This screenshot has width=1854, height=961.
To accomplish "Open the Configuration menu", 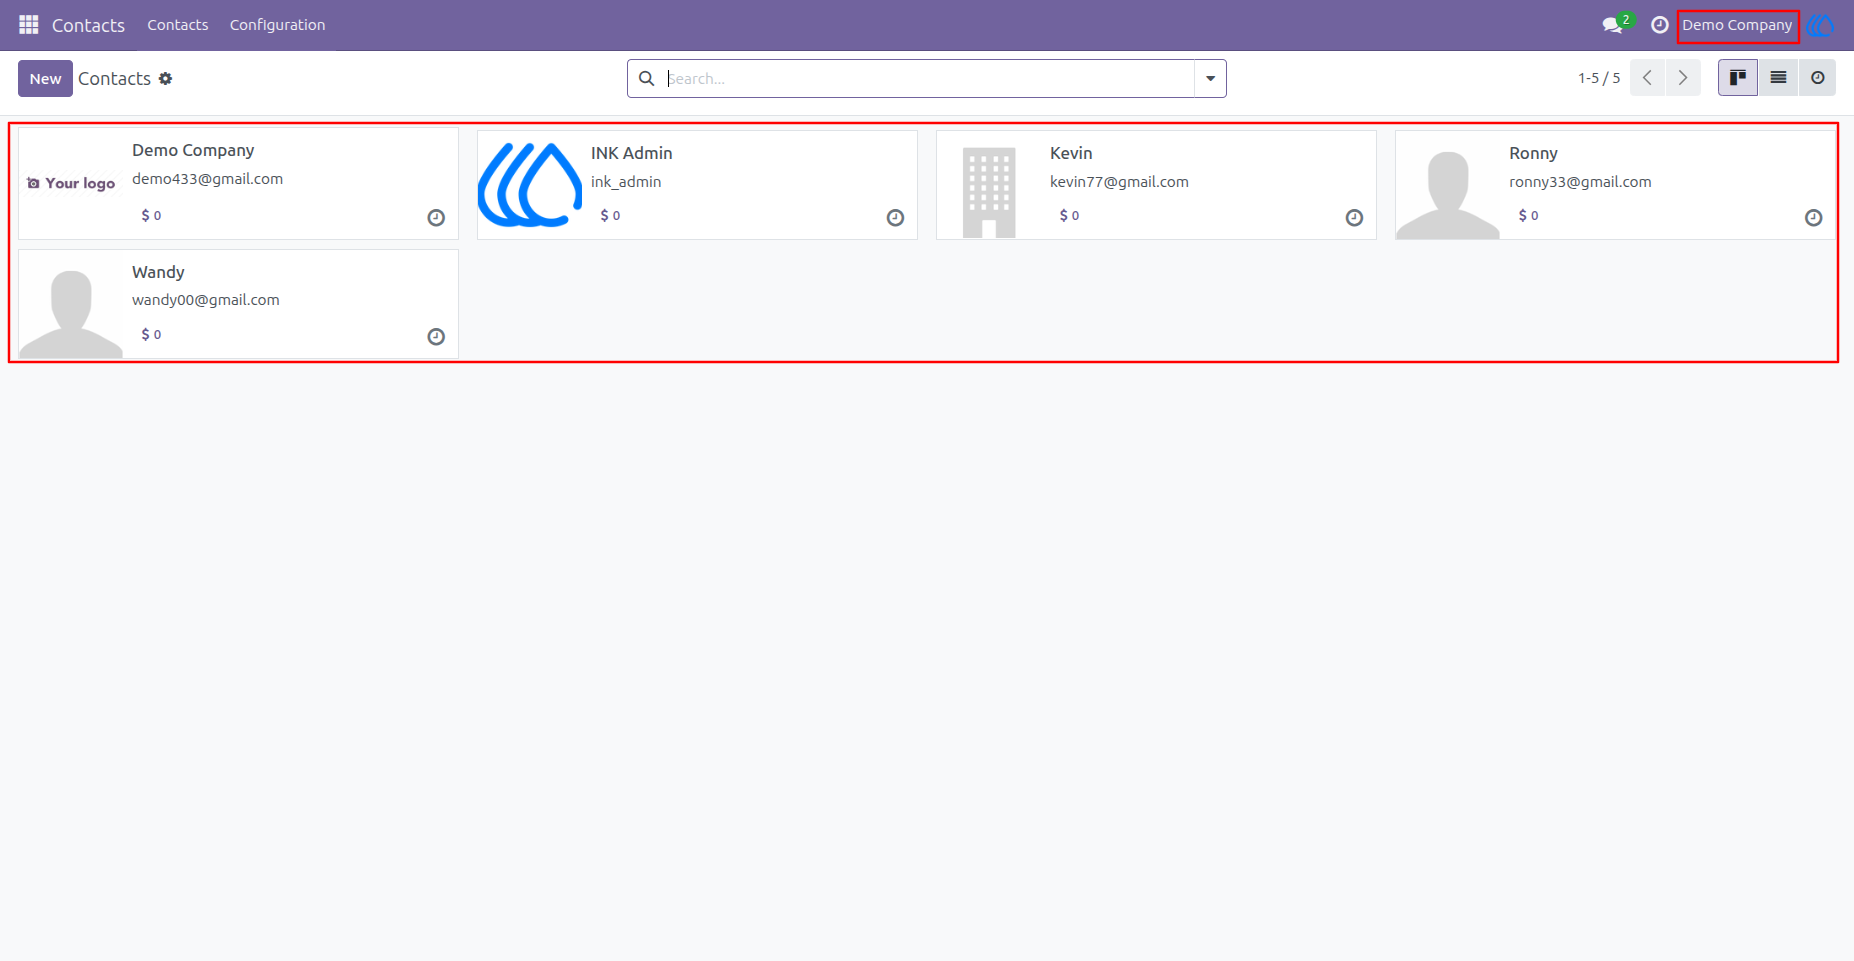I will click(277, 25).
